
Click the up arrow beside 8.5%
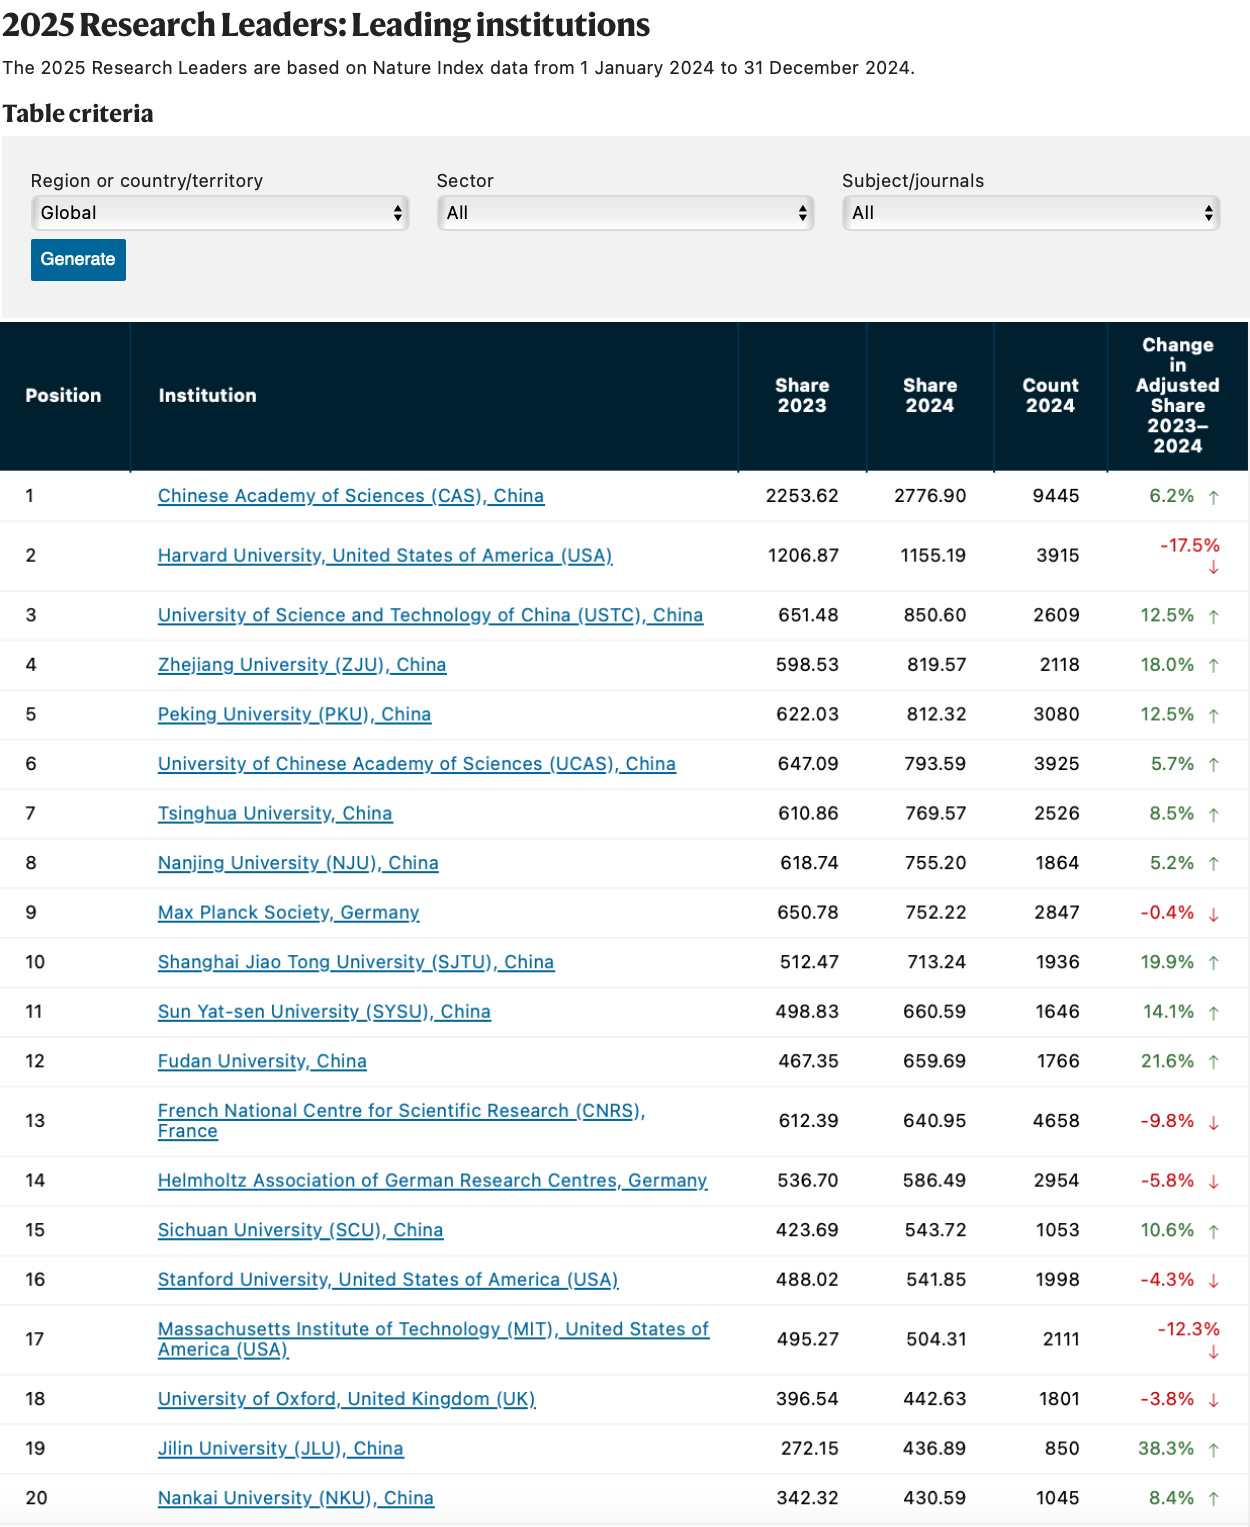(x=1213, y=815)
